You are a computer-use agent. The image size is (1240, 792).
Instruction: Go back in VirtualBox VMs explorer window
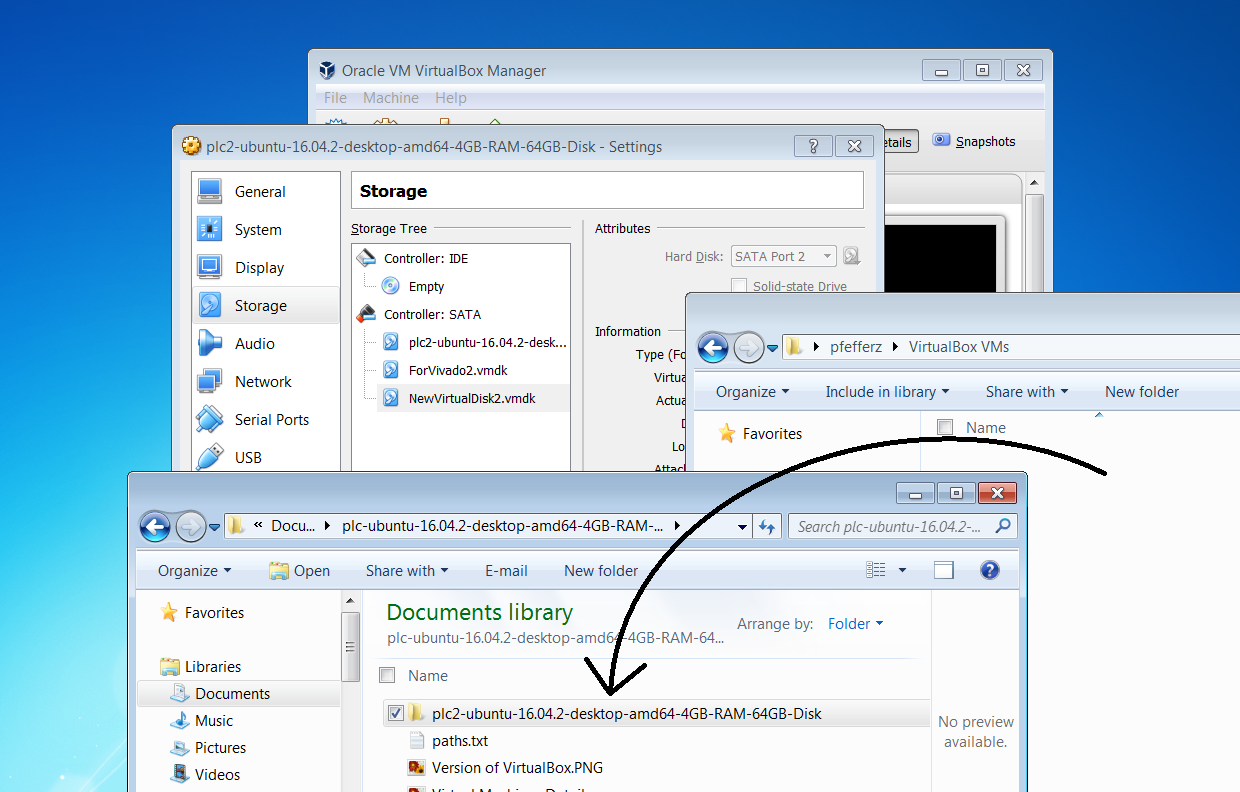coord(713,348)
